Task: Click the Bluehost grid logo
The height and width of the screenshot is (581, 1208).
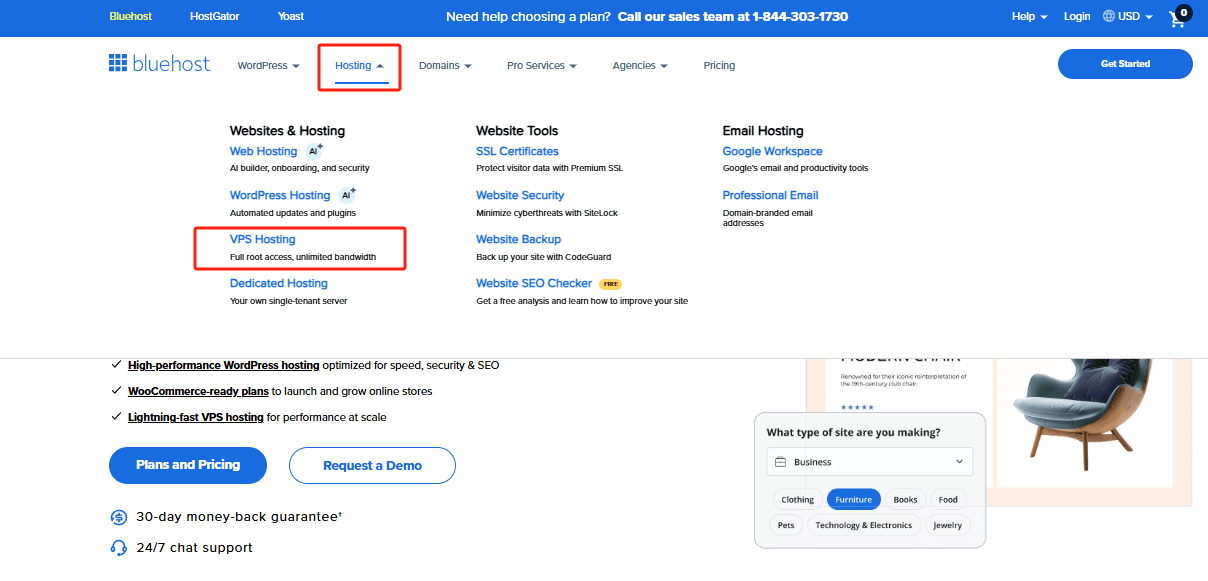Action: [118, 64]
